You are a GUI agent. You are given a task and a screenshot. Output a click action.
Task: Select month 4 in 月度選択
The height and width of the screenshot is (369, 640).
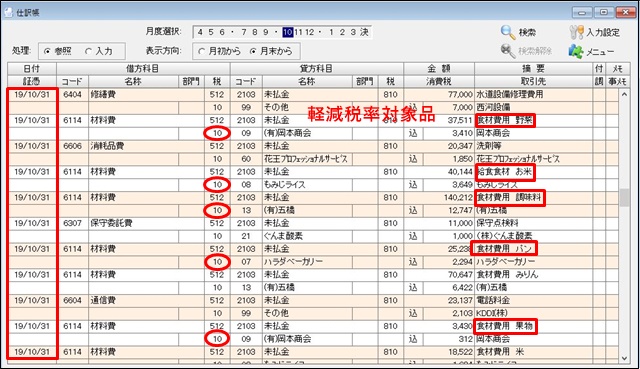click(200, 32)
